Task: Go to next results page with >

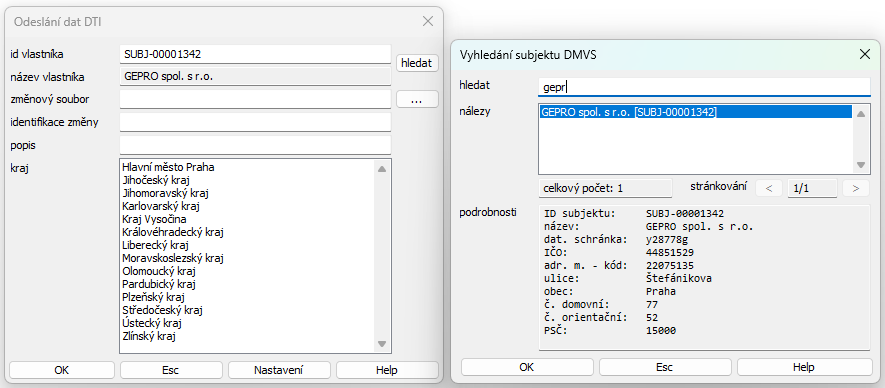Action: 856,188
